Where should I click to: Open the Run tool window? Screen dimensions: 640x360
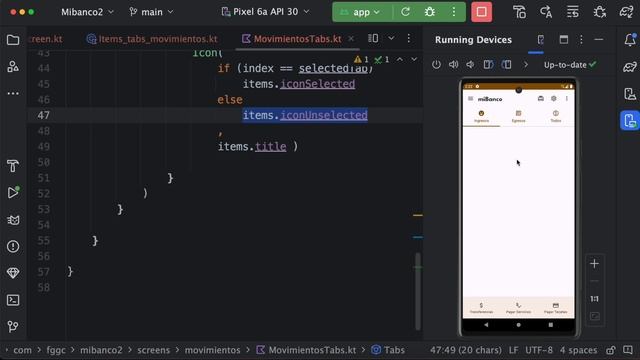pos(13,193)
